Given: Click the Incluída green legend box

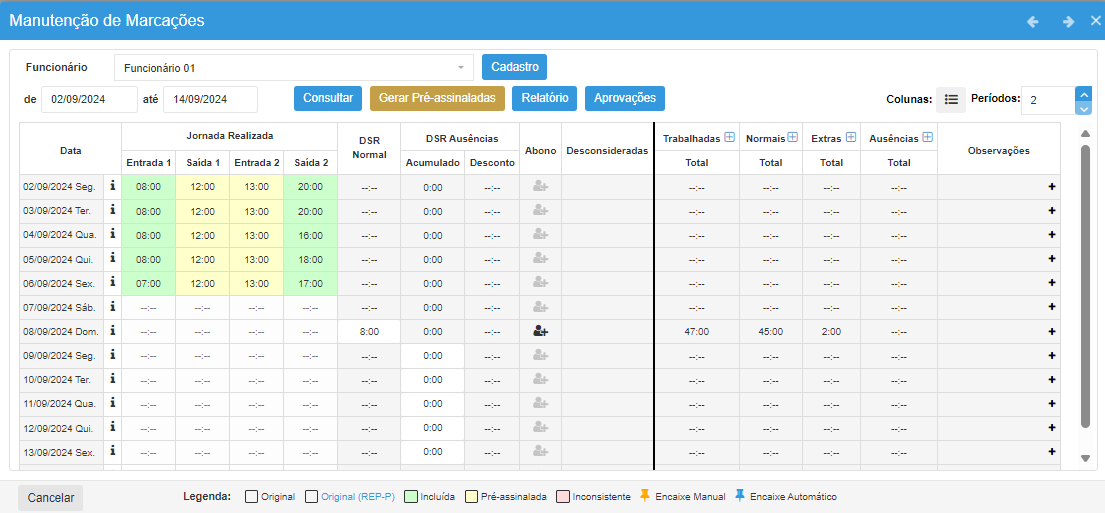Looking at the screenshot, I should (411, 497).
